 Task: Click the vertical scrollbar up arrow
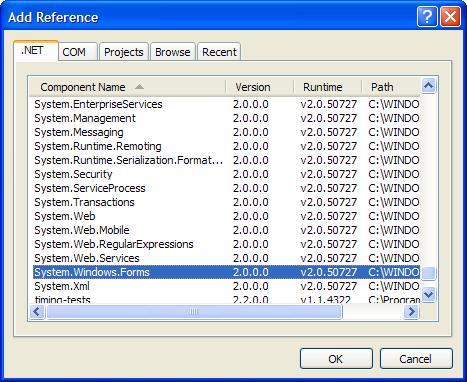click(428, 86)
